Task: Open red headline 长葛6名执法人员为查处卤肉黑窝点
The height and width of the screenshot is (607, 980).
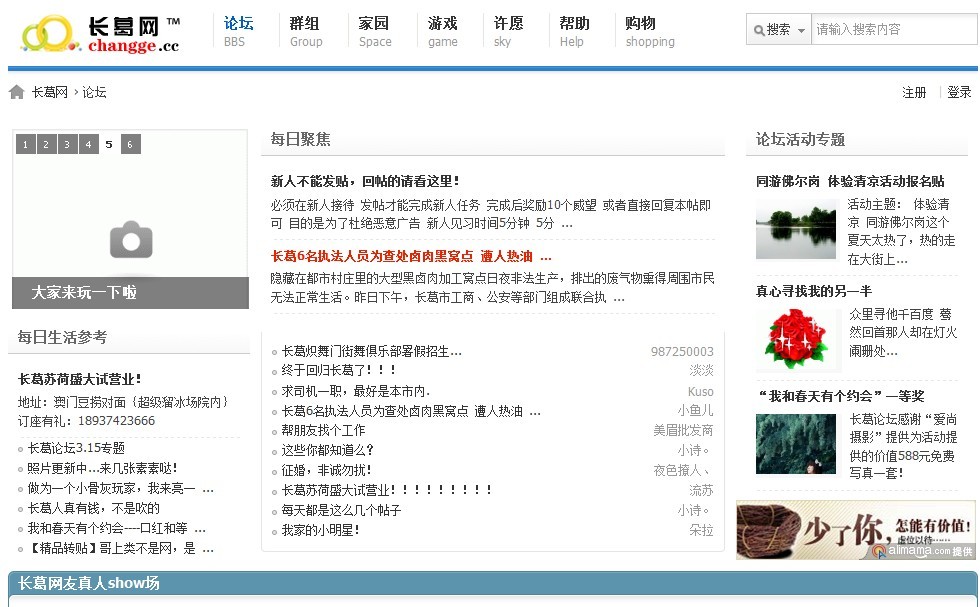Action: pyautogui.click(x=411, y=256)
